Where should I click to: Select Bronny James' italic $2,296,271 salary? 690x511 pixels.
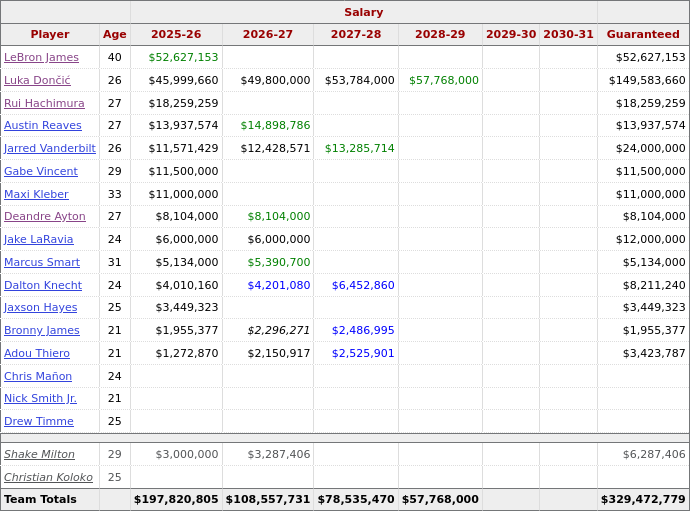[279, 330]
